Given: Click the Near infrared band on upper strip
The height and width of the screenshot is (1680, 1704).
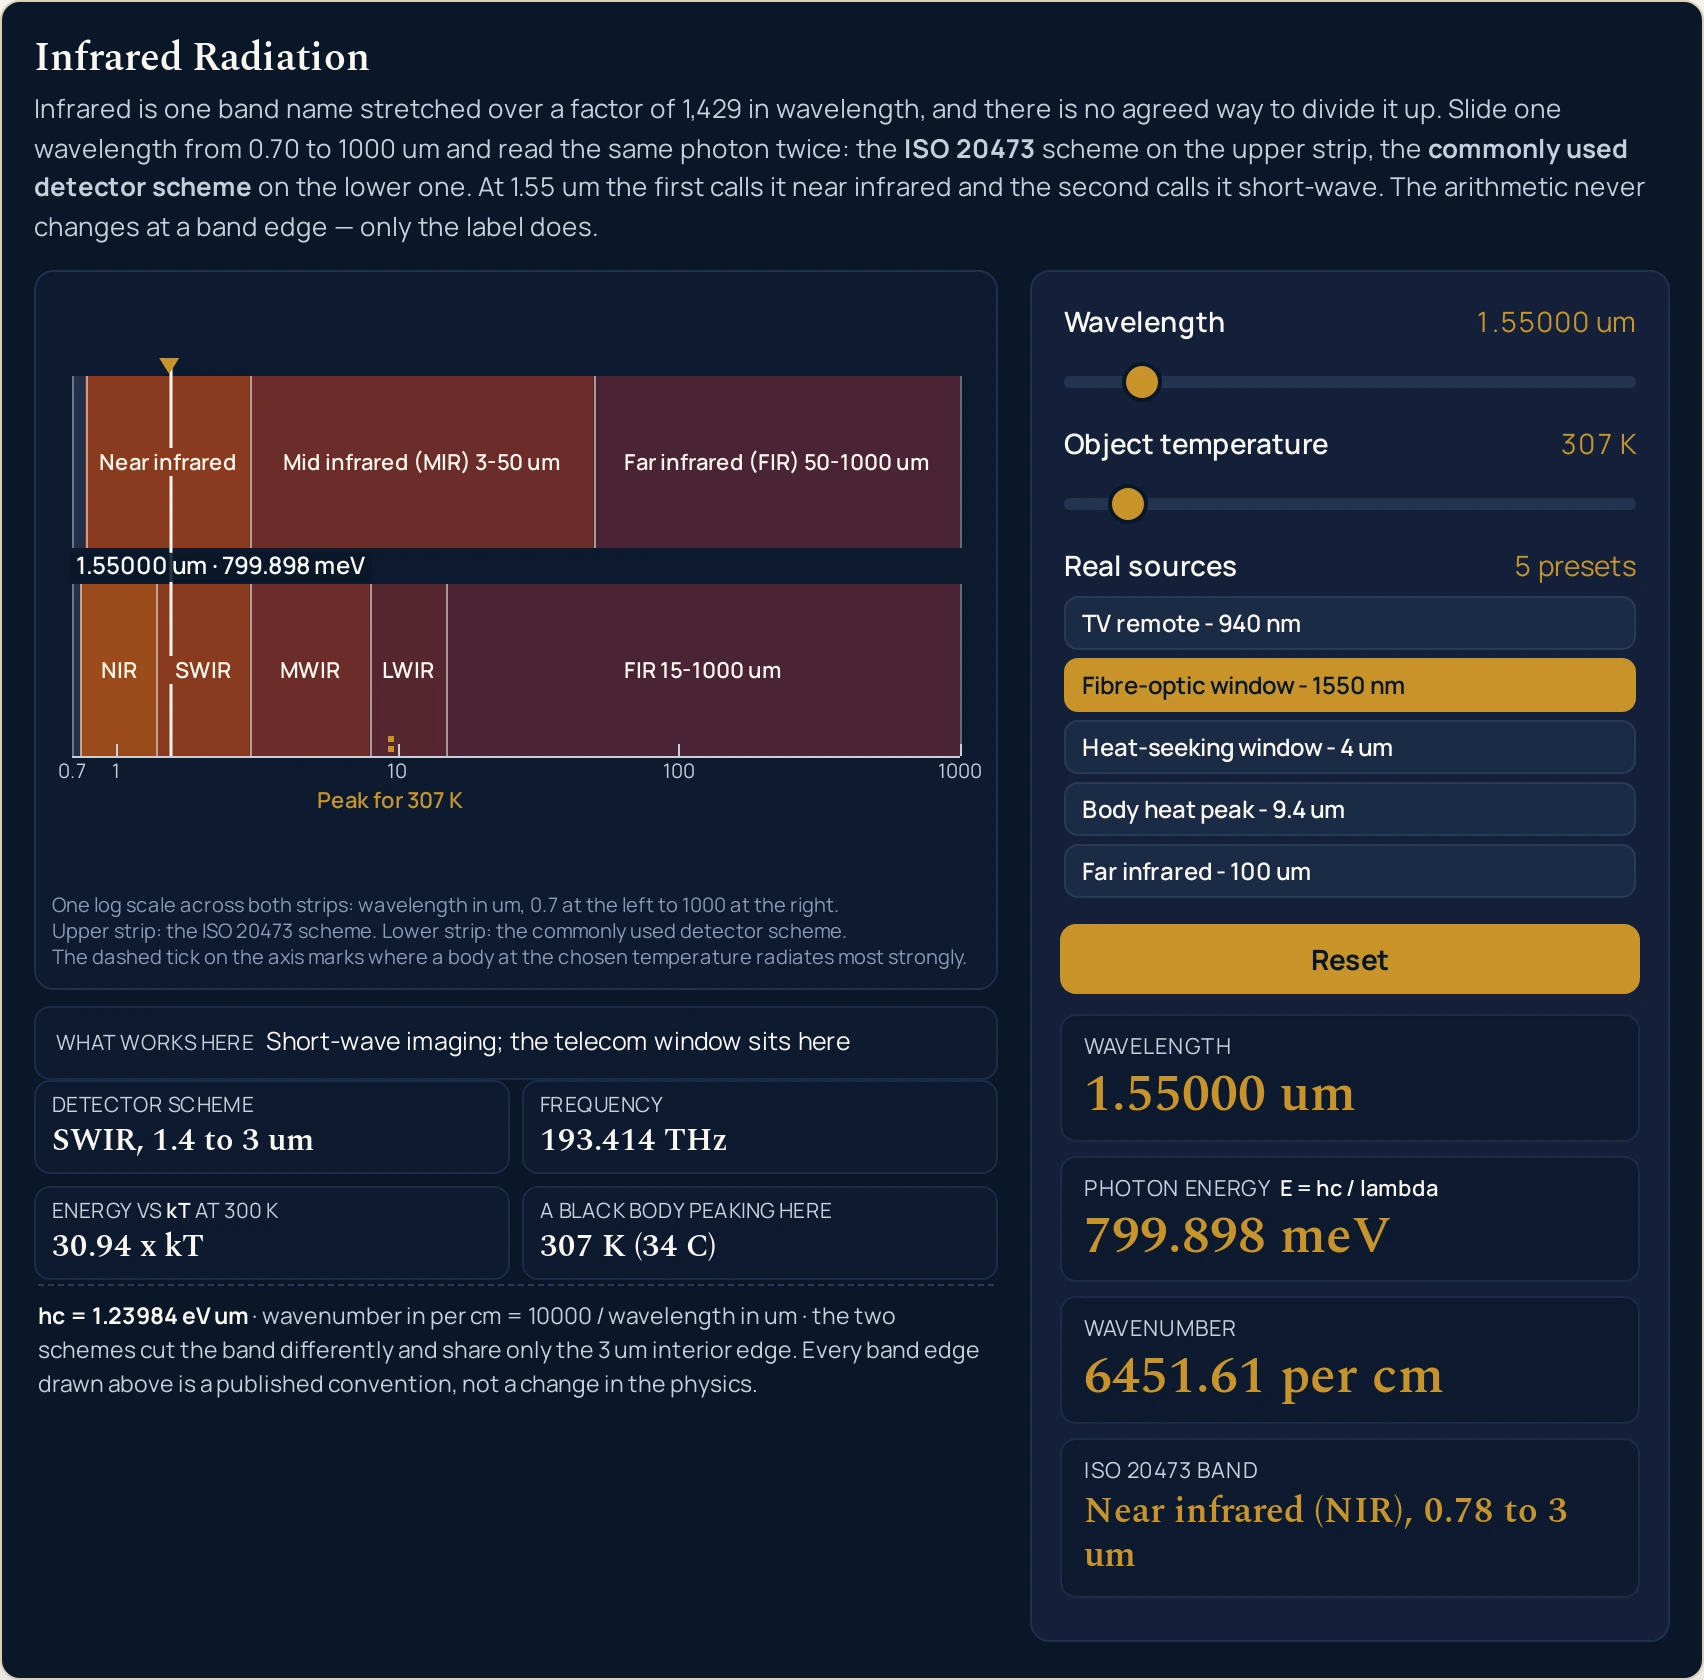Looking at the screenshot, I should [168, 462].
